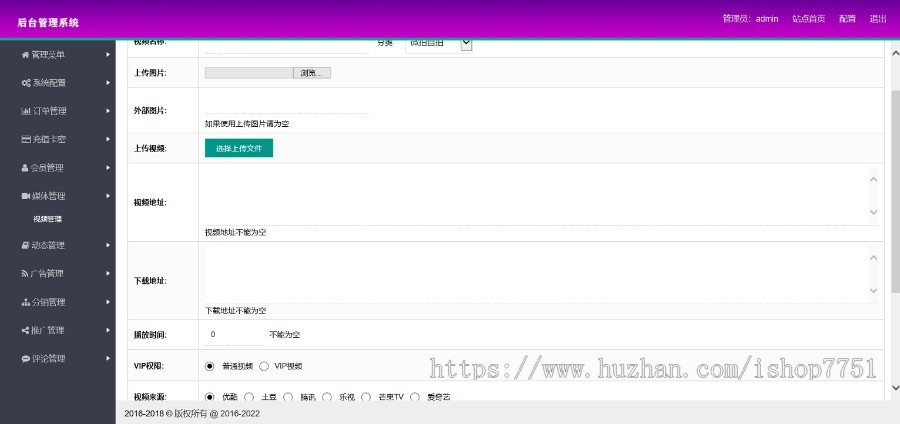900x424 pixels.
Task: Choose 乐视 as the video source
Action: click(x=327, y=396)
